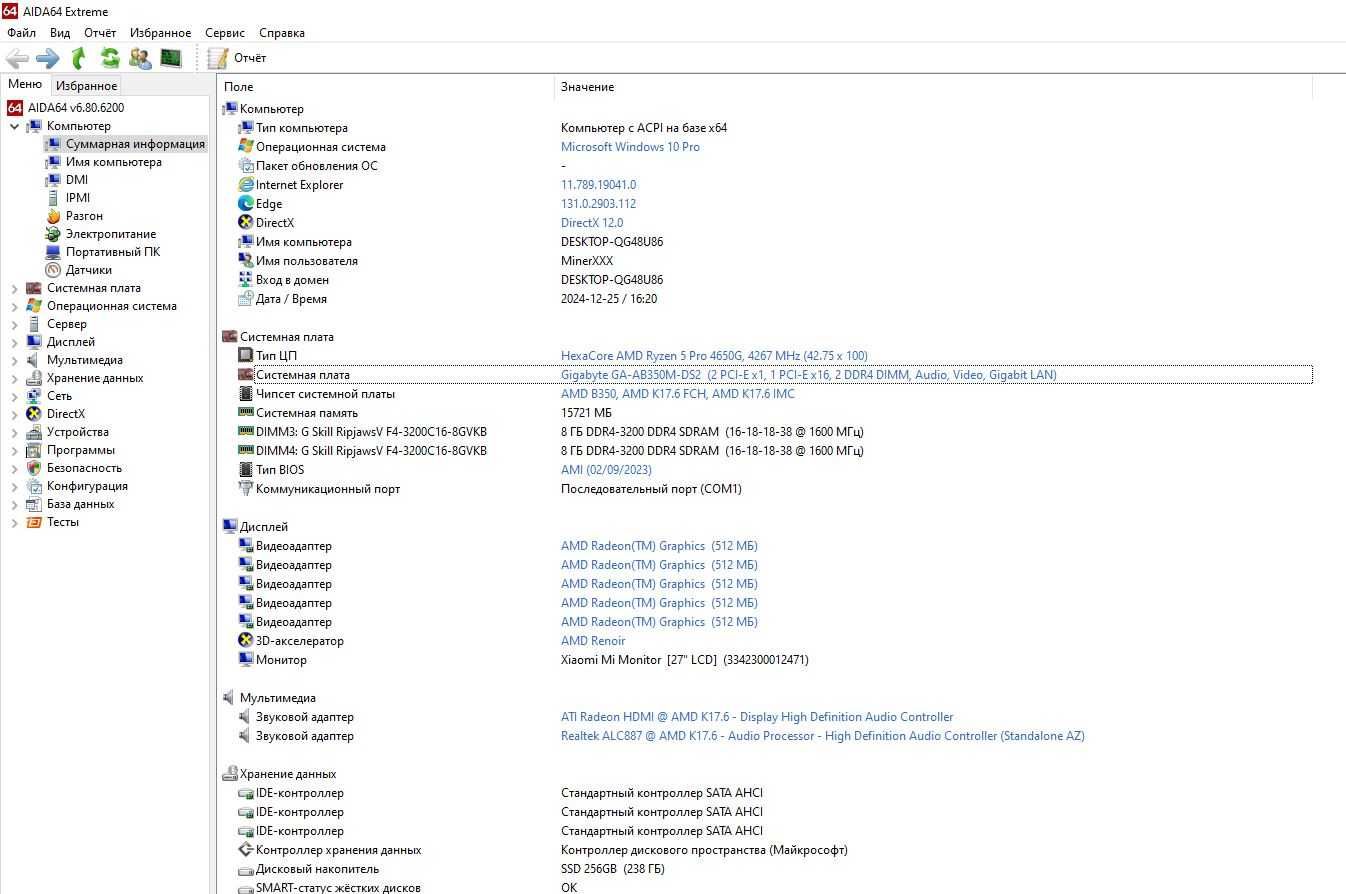
Task: Click the Тип BIOS chip icon
Action: (246, 470)
